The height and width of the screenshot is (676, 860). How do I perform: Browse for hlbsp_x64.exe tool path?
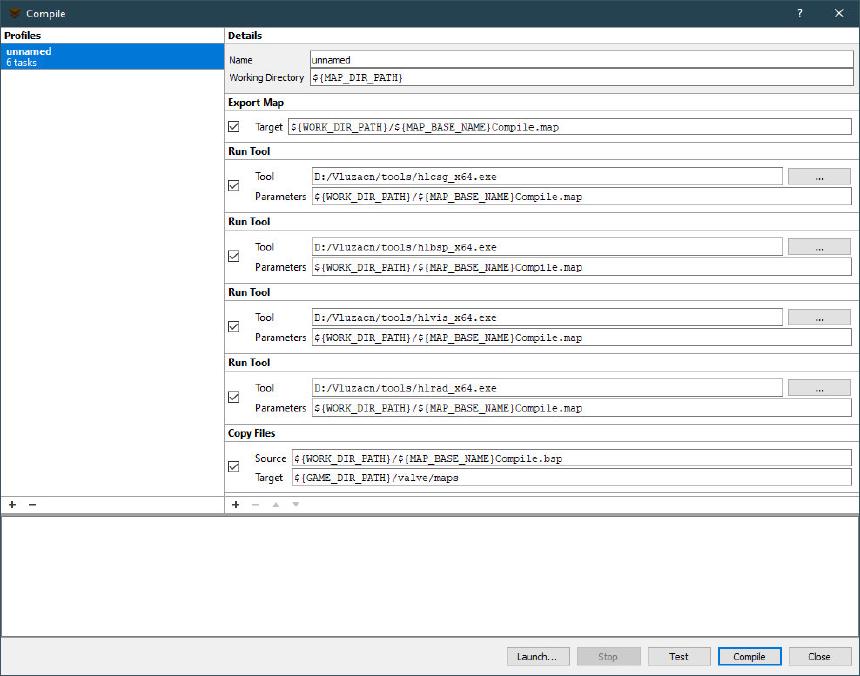(819, 247)
